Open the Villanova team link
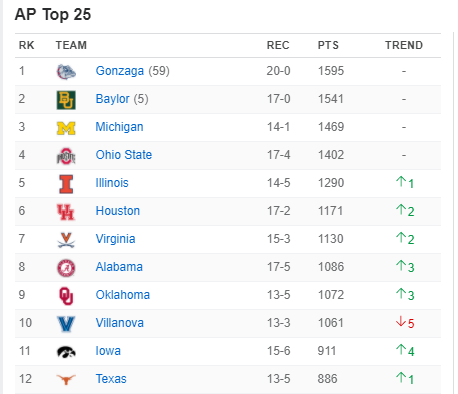The height and width of the screenshot is (394, 458). [120, 323]
